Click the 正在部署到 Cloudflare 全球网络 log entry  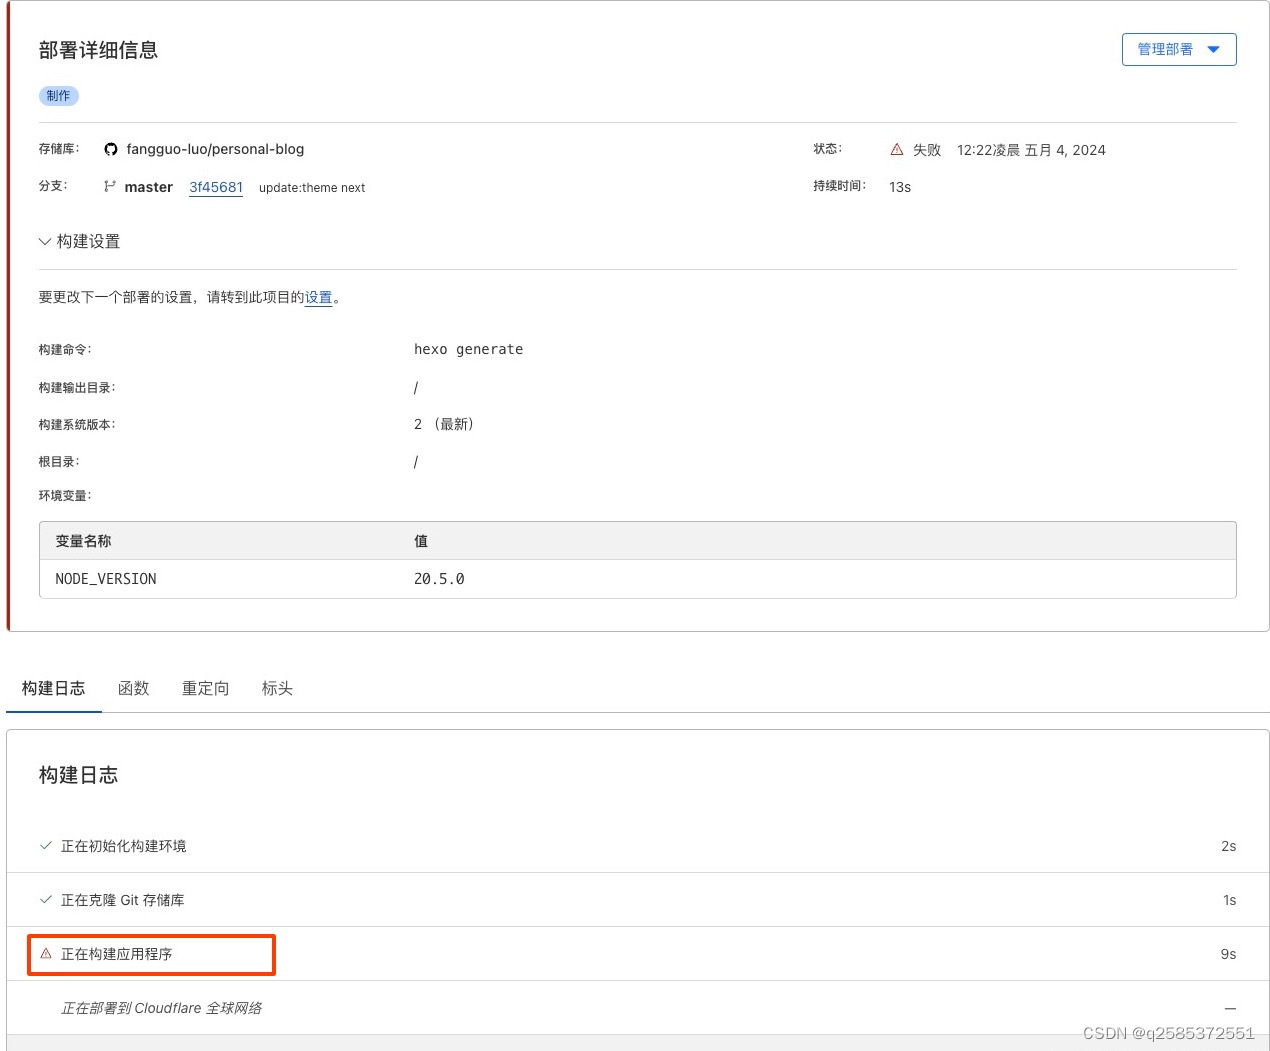pos(161,1008)
